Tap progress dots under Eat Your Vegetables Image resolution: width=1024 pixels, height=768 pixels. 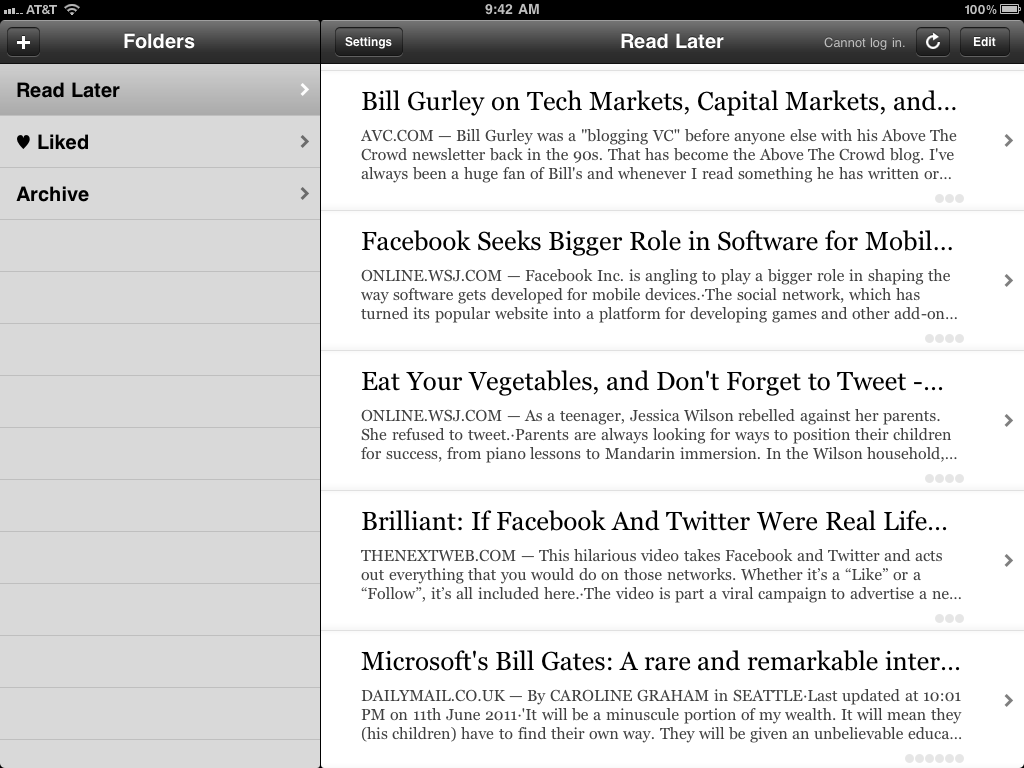(944, 479)
